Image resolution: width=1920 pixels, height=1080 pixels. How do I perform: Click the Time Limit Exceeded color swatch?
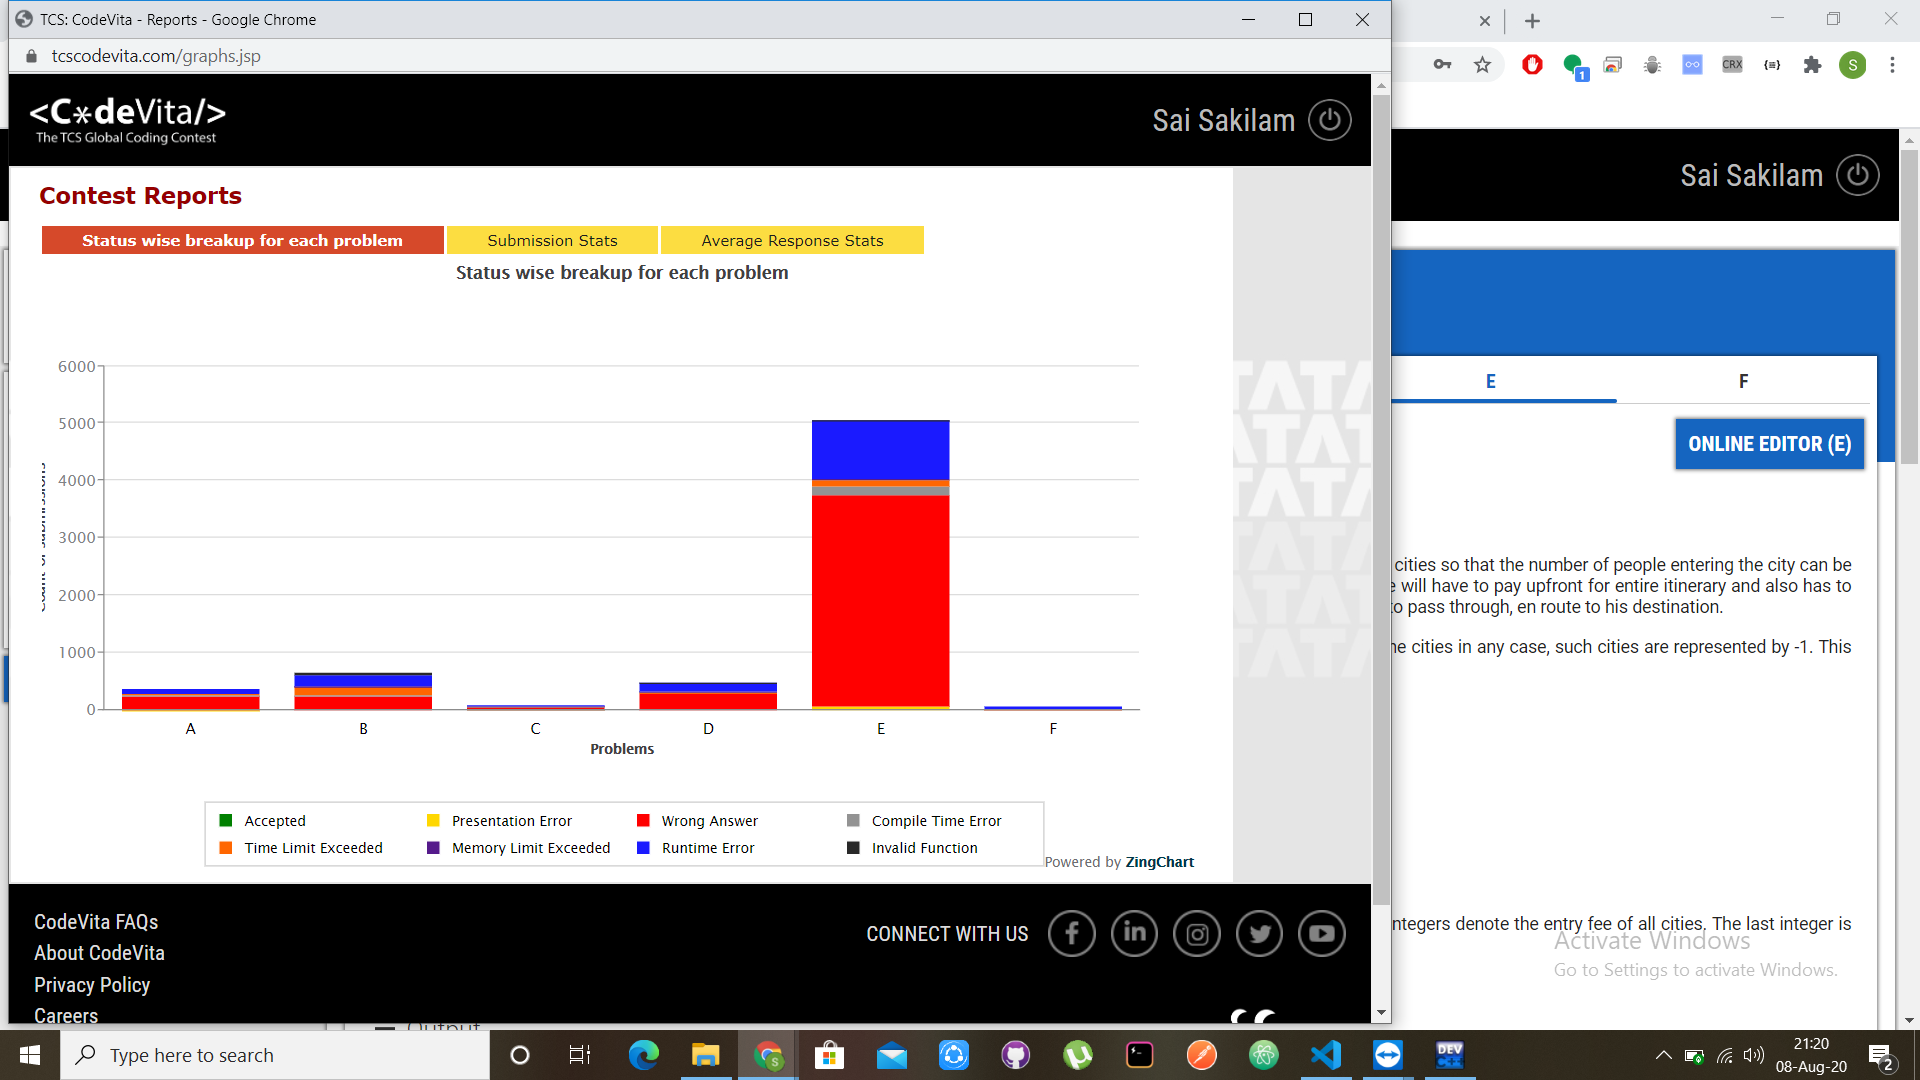[x=226, y=848]
